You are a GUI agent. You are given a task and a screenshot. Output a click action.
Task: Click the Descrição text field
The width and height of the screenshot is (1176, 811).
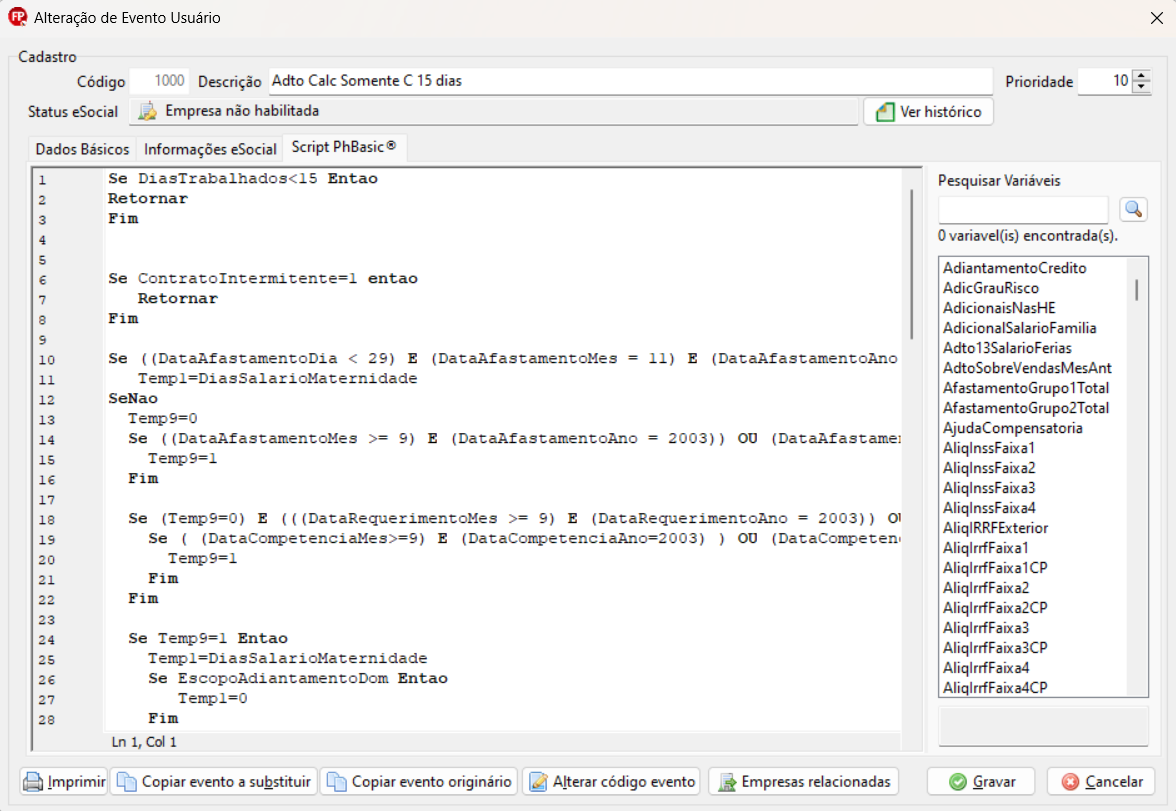[630, 81]
